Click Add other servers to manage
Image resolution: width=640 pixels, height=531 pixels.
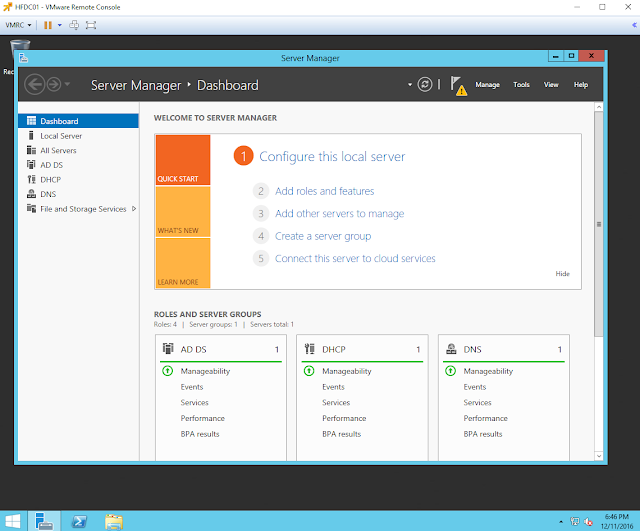point(340,213)
